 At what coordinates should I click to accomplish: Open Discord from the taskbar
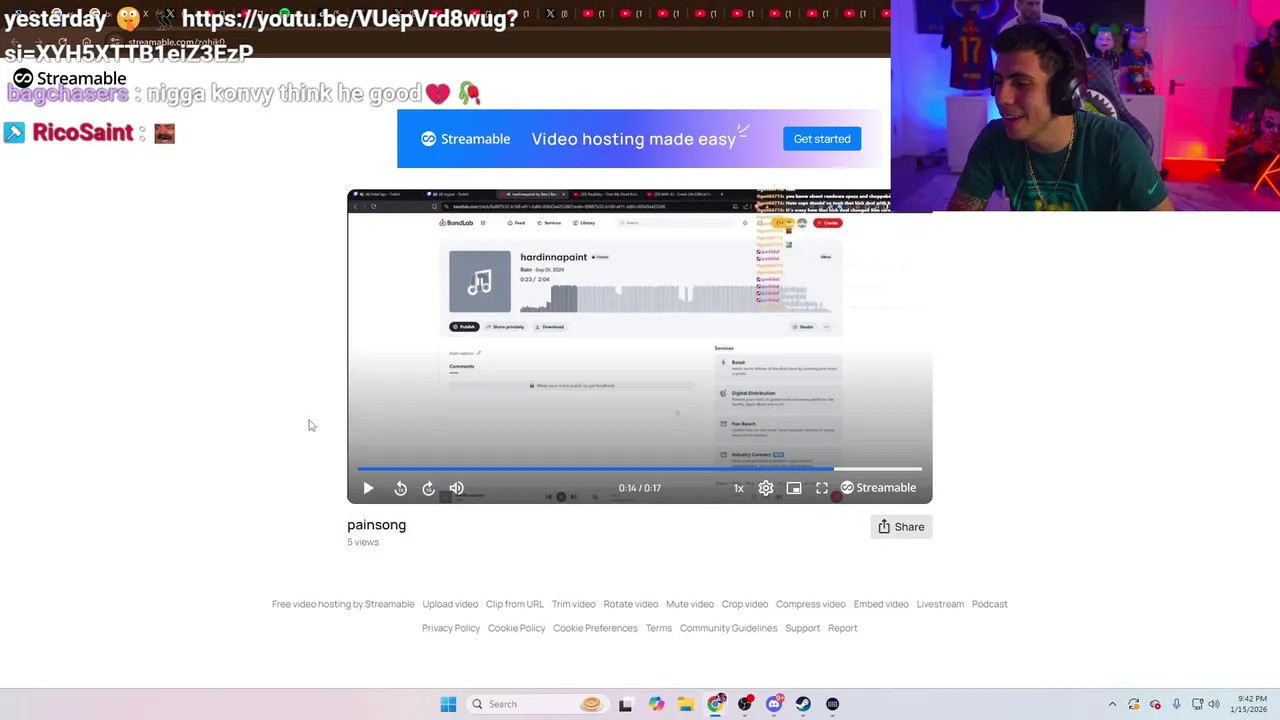pyautogui.click(x=774, y=704)
